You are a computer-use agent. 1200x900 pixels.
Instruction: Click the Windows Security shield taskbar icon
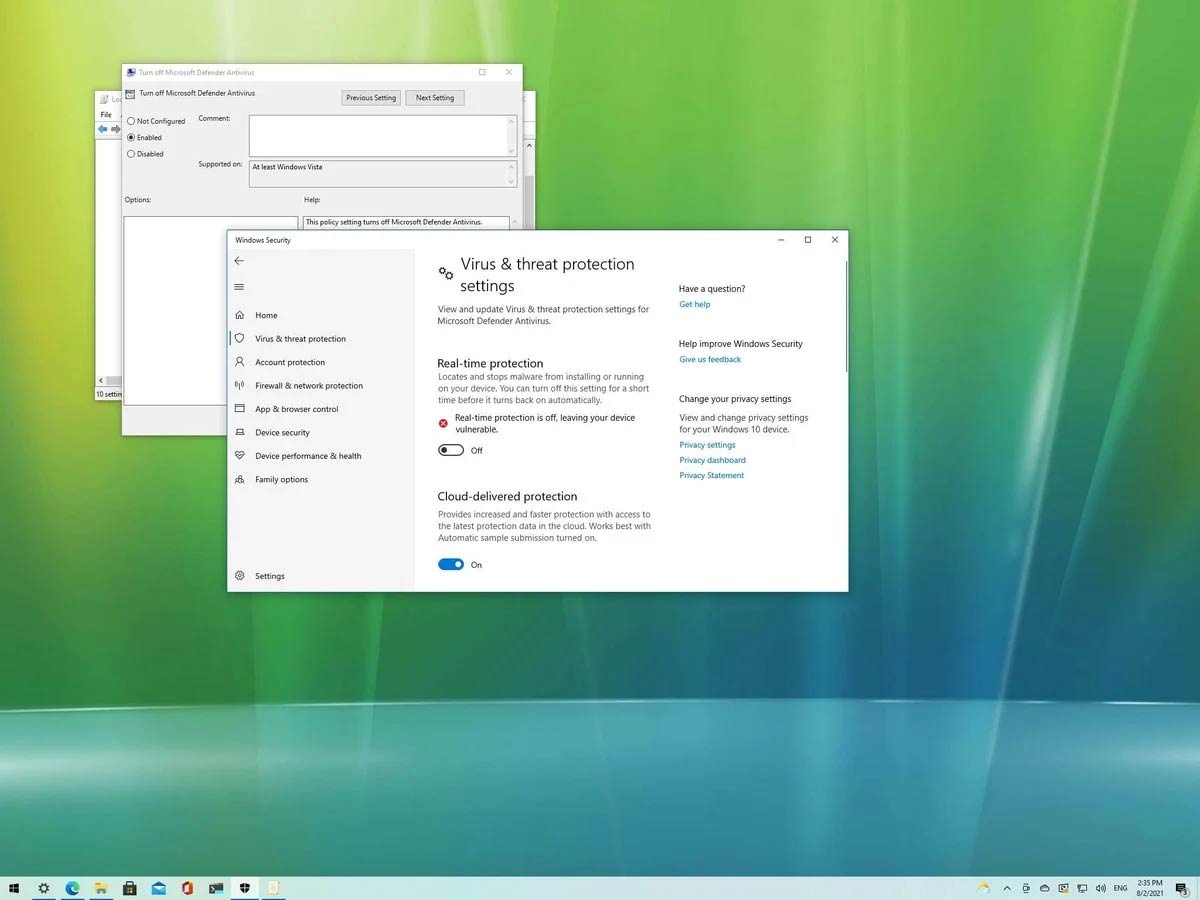pyautogui.click(x=245, y=888)
